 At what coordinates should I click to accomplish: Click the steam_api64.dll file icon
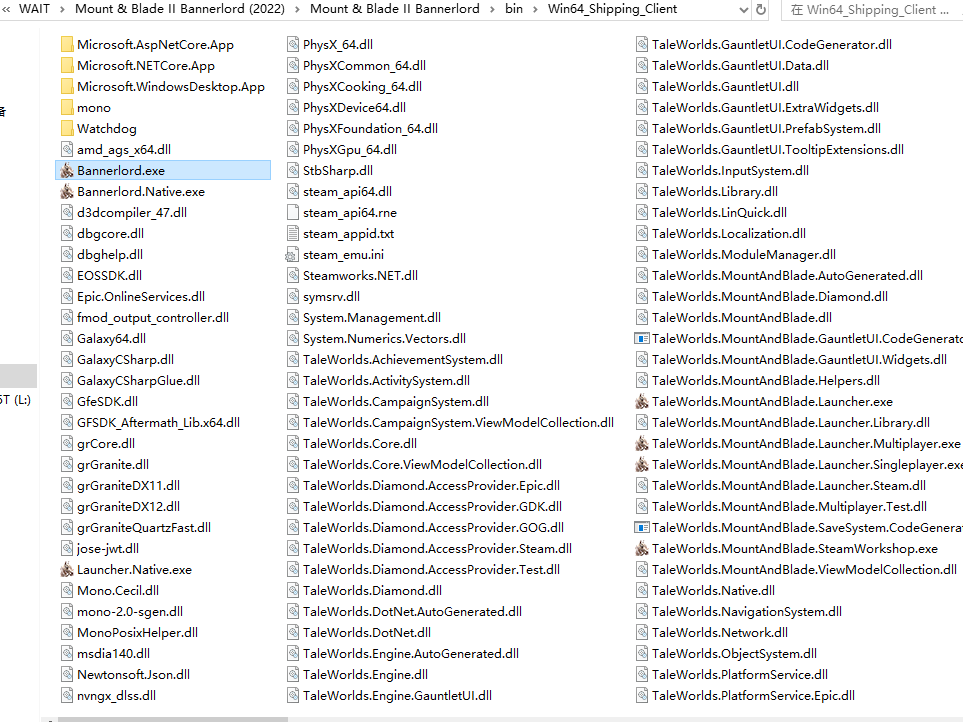tap(293, 192)
